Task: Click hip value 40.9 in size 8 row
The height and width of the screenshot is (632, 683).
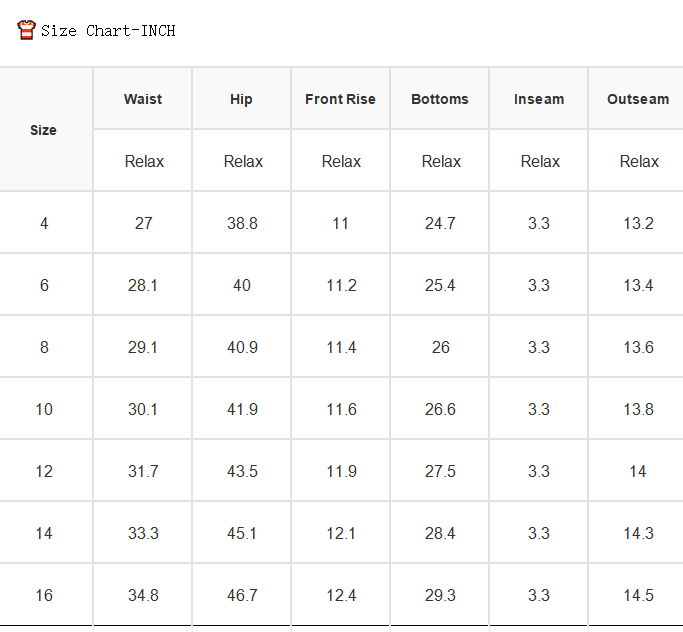Action: pos(242,347)
